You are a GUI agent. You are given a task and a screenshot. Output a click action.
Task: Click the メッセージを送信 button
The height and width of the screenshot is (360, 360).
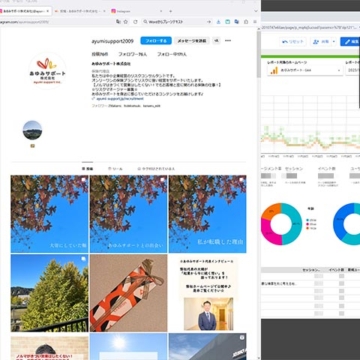pos(192,41)
